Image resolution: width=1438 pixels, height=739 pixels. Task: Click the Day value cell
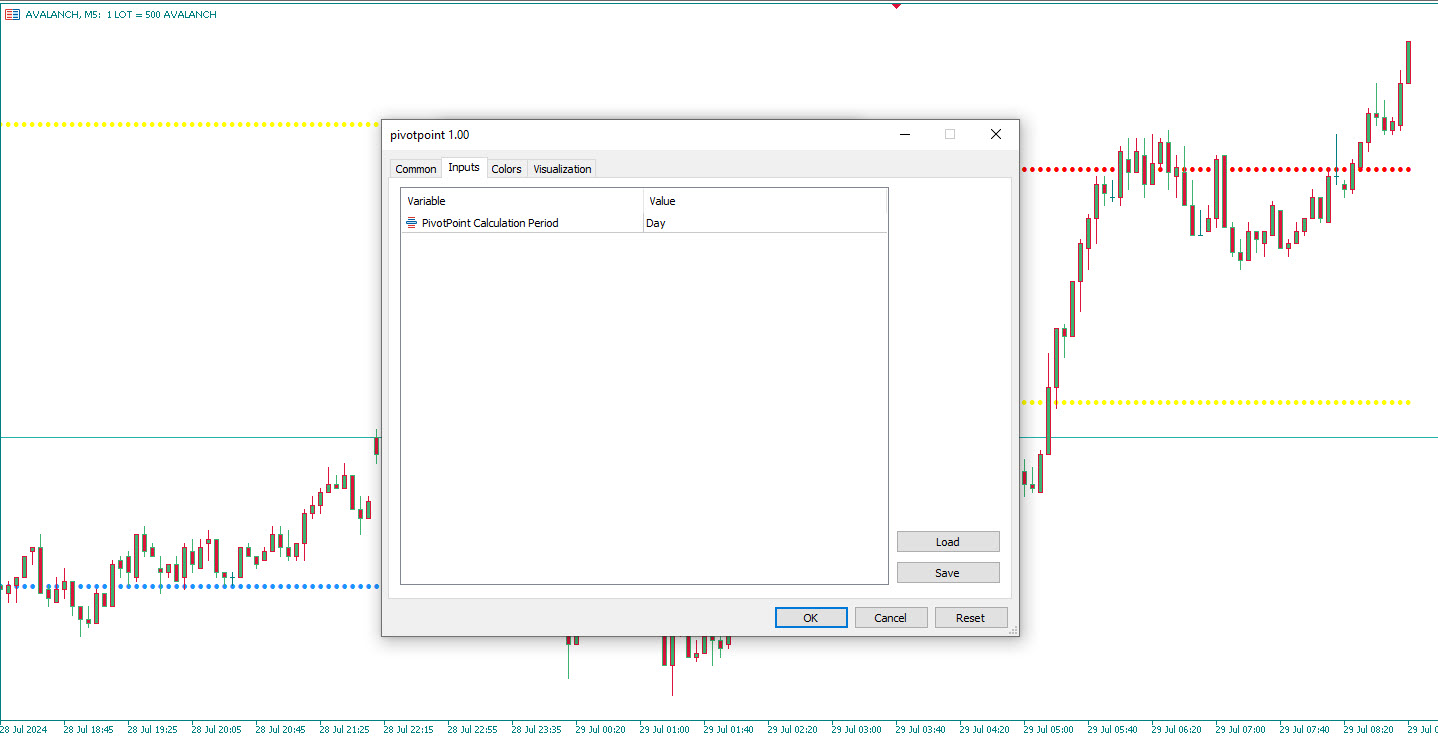point(765,223)
